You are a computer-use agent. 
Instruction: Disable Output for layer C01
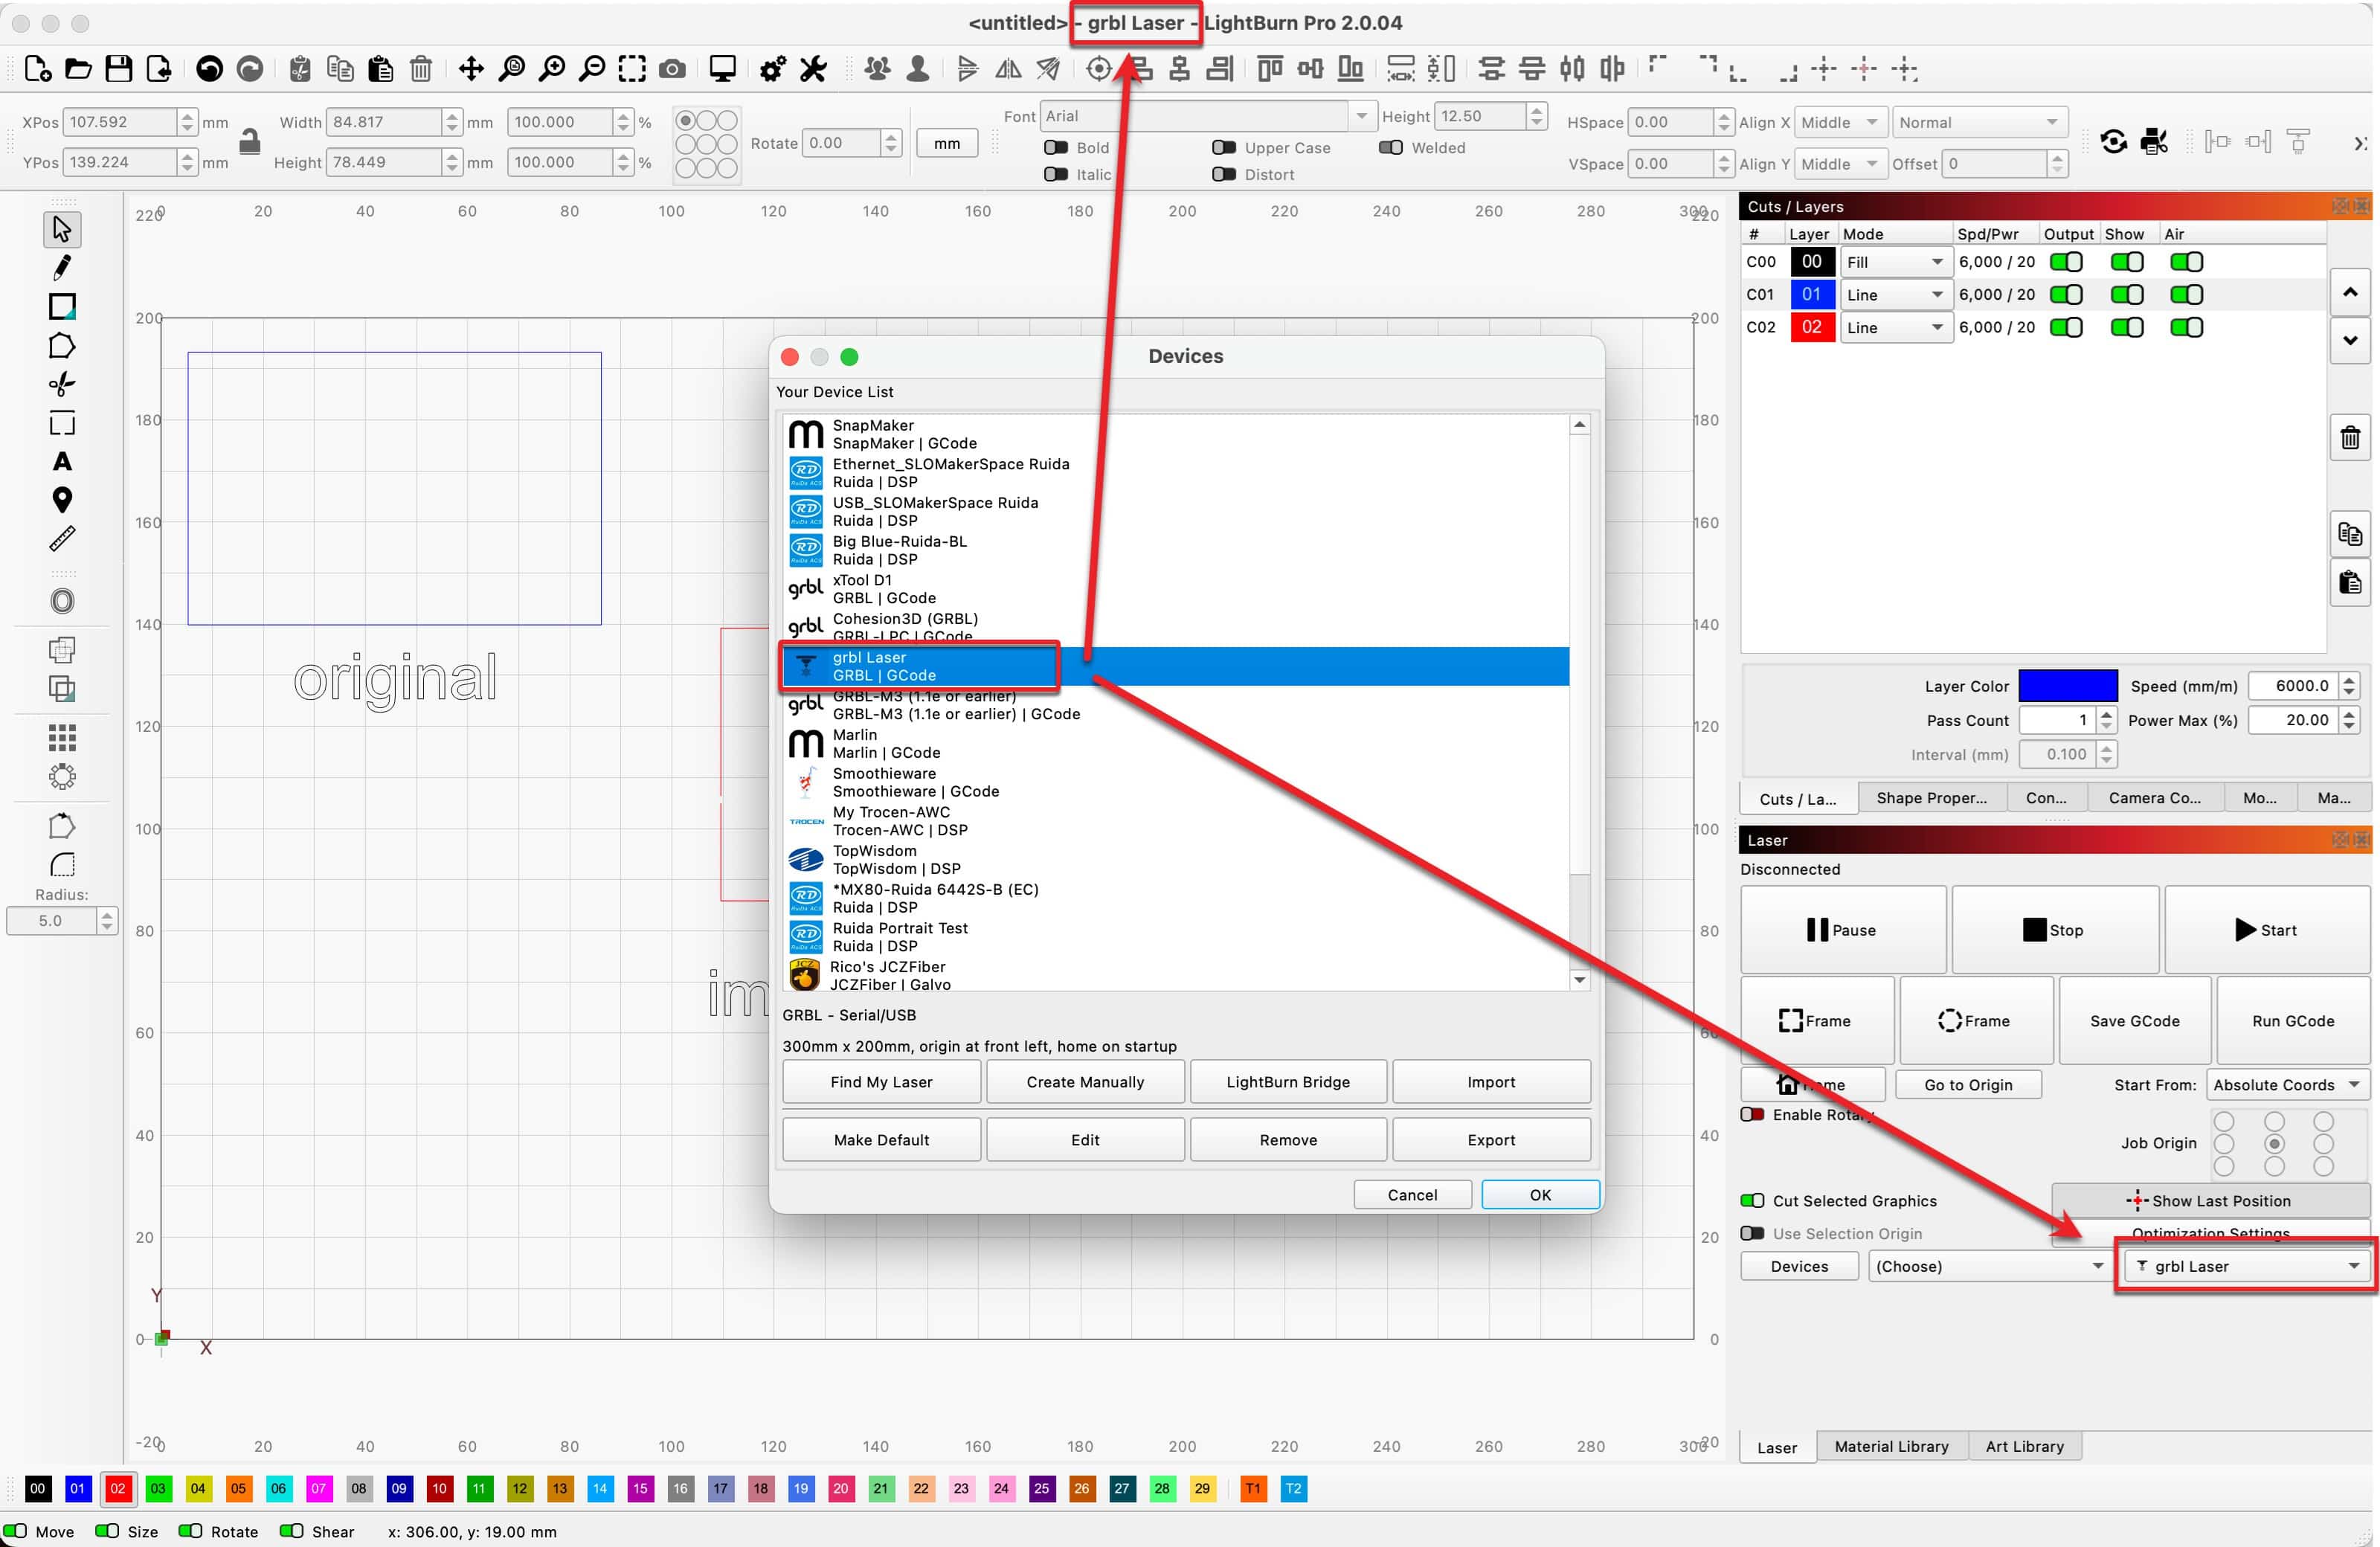(x=2067, y=294)
